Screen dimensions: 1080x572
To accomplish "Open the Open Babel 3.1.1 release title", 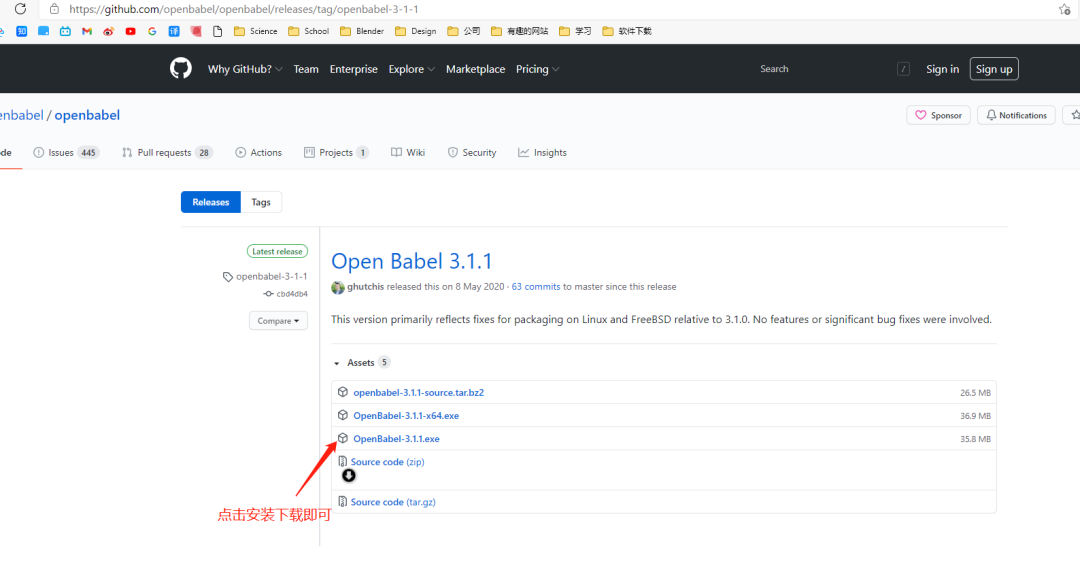I will 412,261.
